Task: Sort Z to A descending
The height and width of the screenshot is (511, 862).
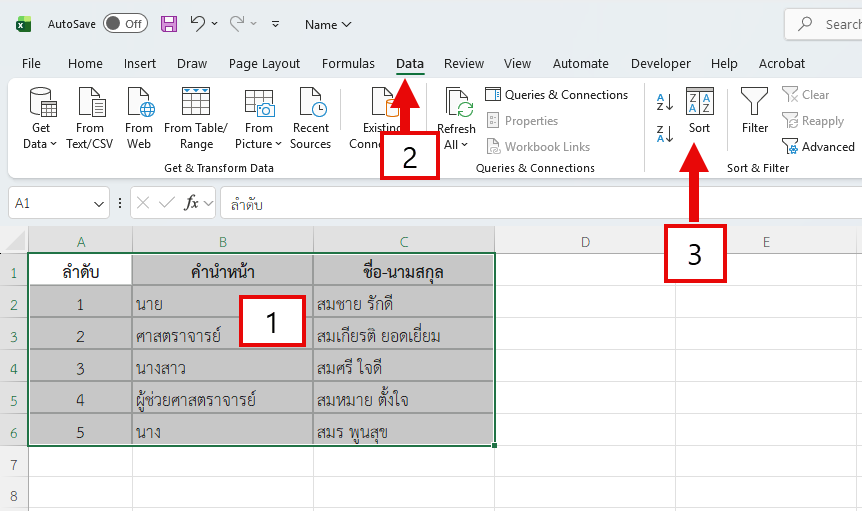Action: [x=665, y=134]
